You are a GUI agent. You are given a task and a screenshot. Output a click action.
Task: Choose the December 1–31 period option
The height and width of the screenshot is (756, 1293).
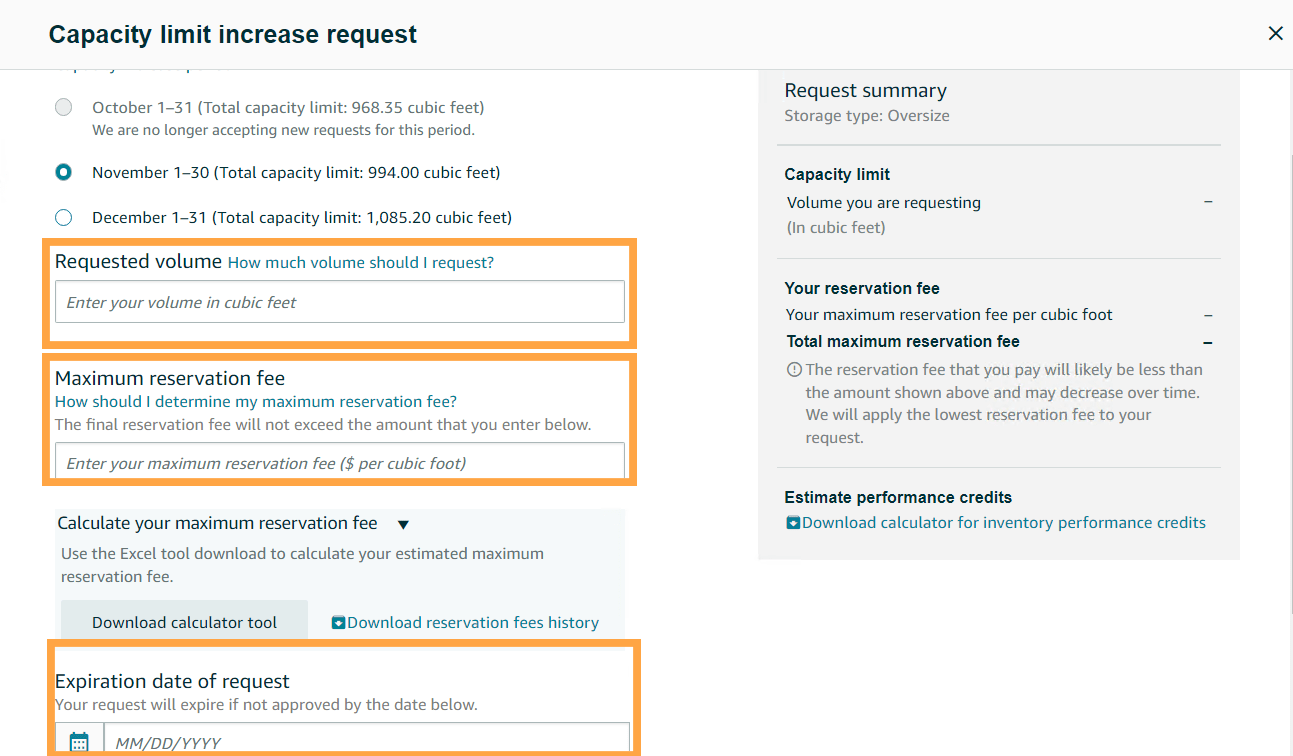(x=64, y=217)
